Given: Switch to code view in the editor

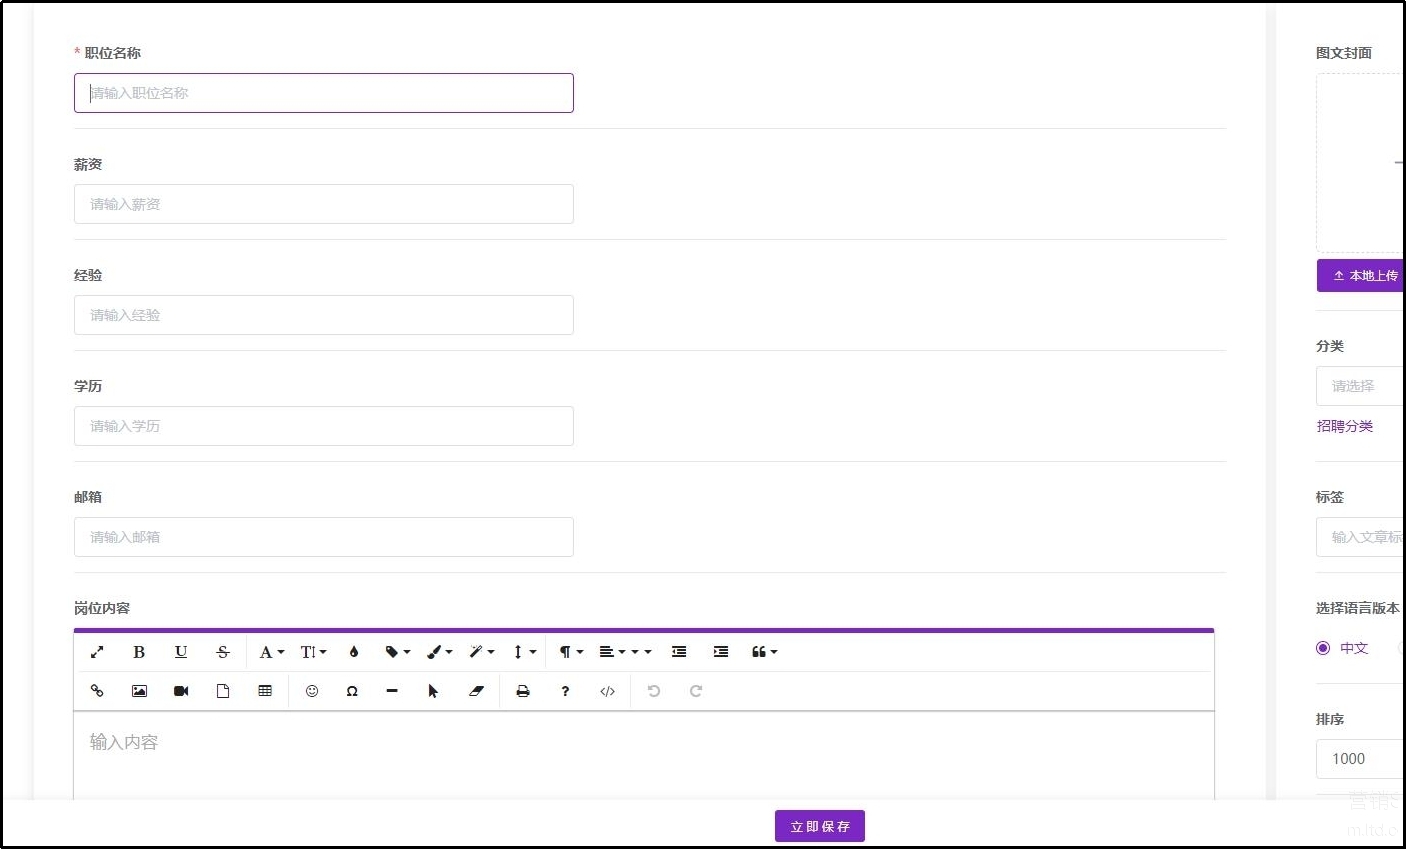Looking at the screenshot, I should [607, 691].
